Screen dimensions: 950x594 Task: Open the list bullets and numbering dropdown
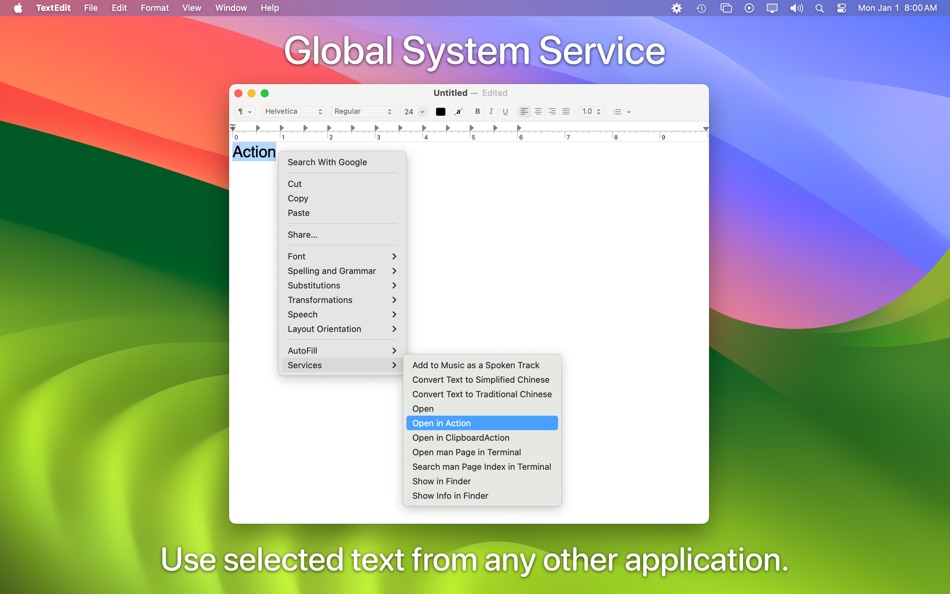point(622,112)
